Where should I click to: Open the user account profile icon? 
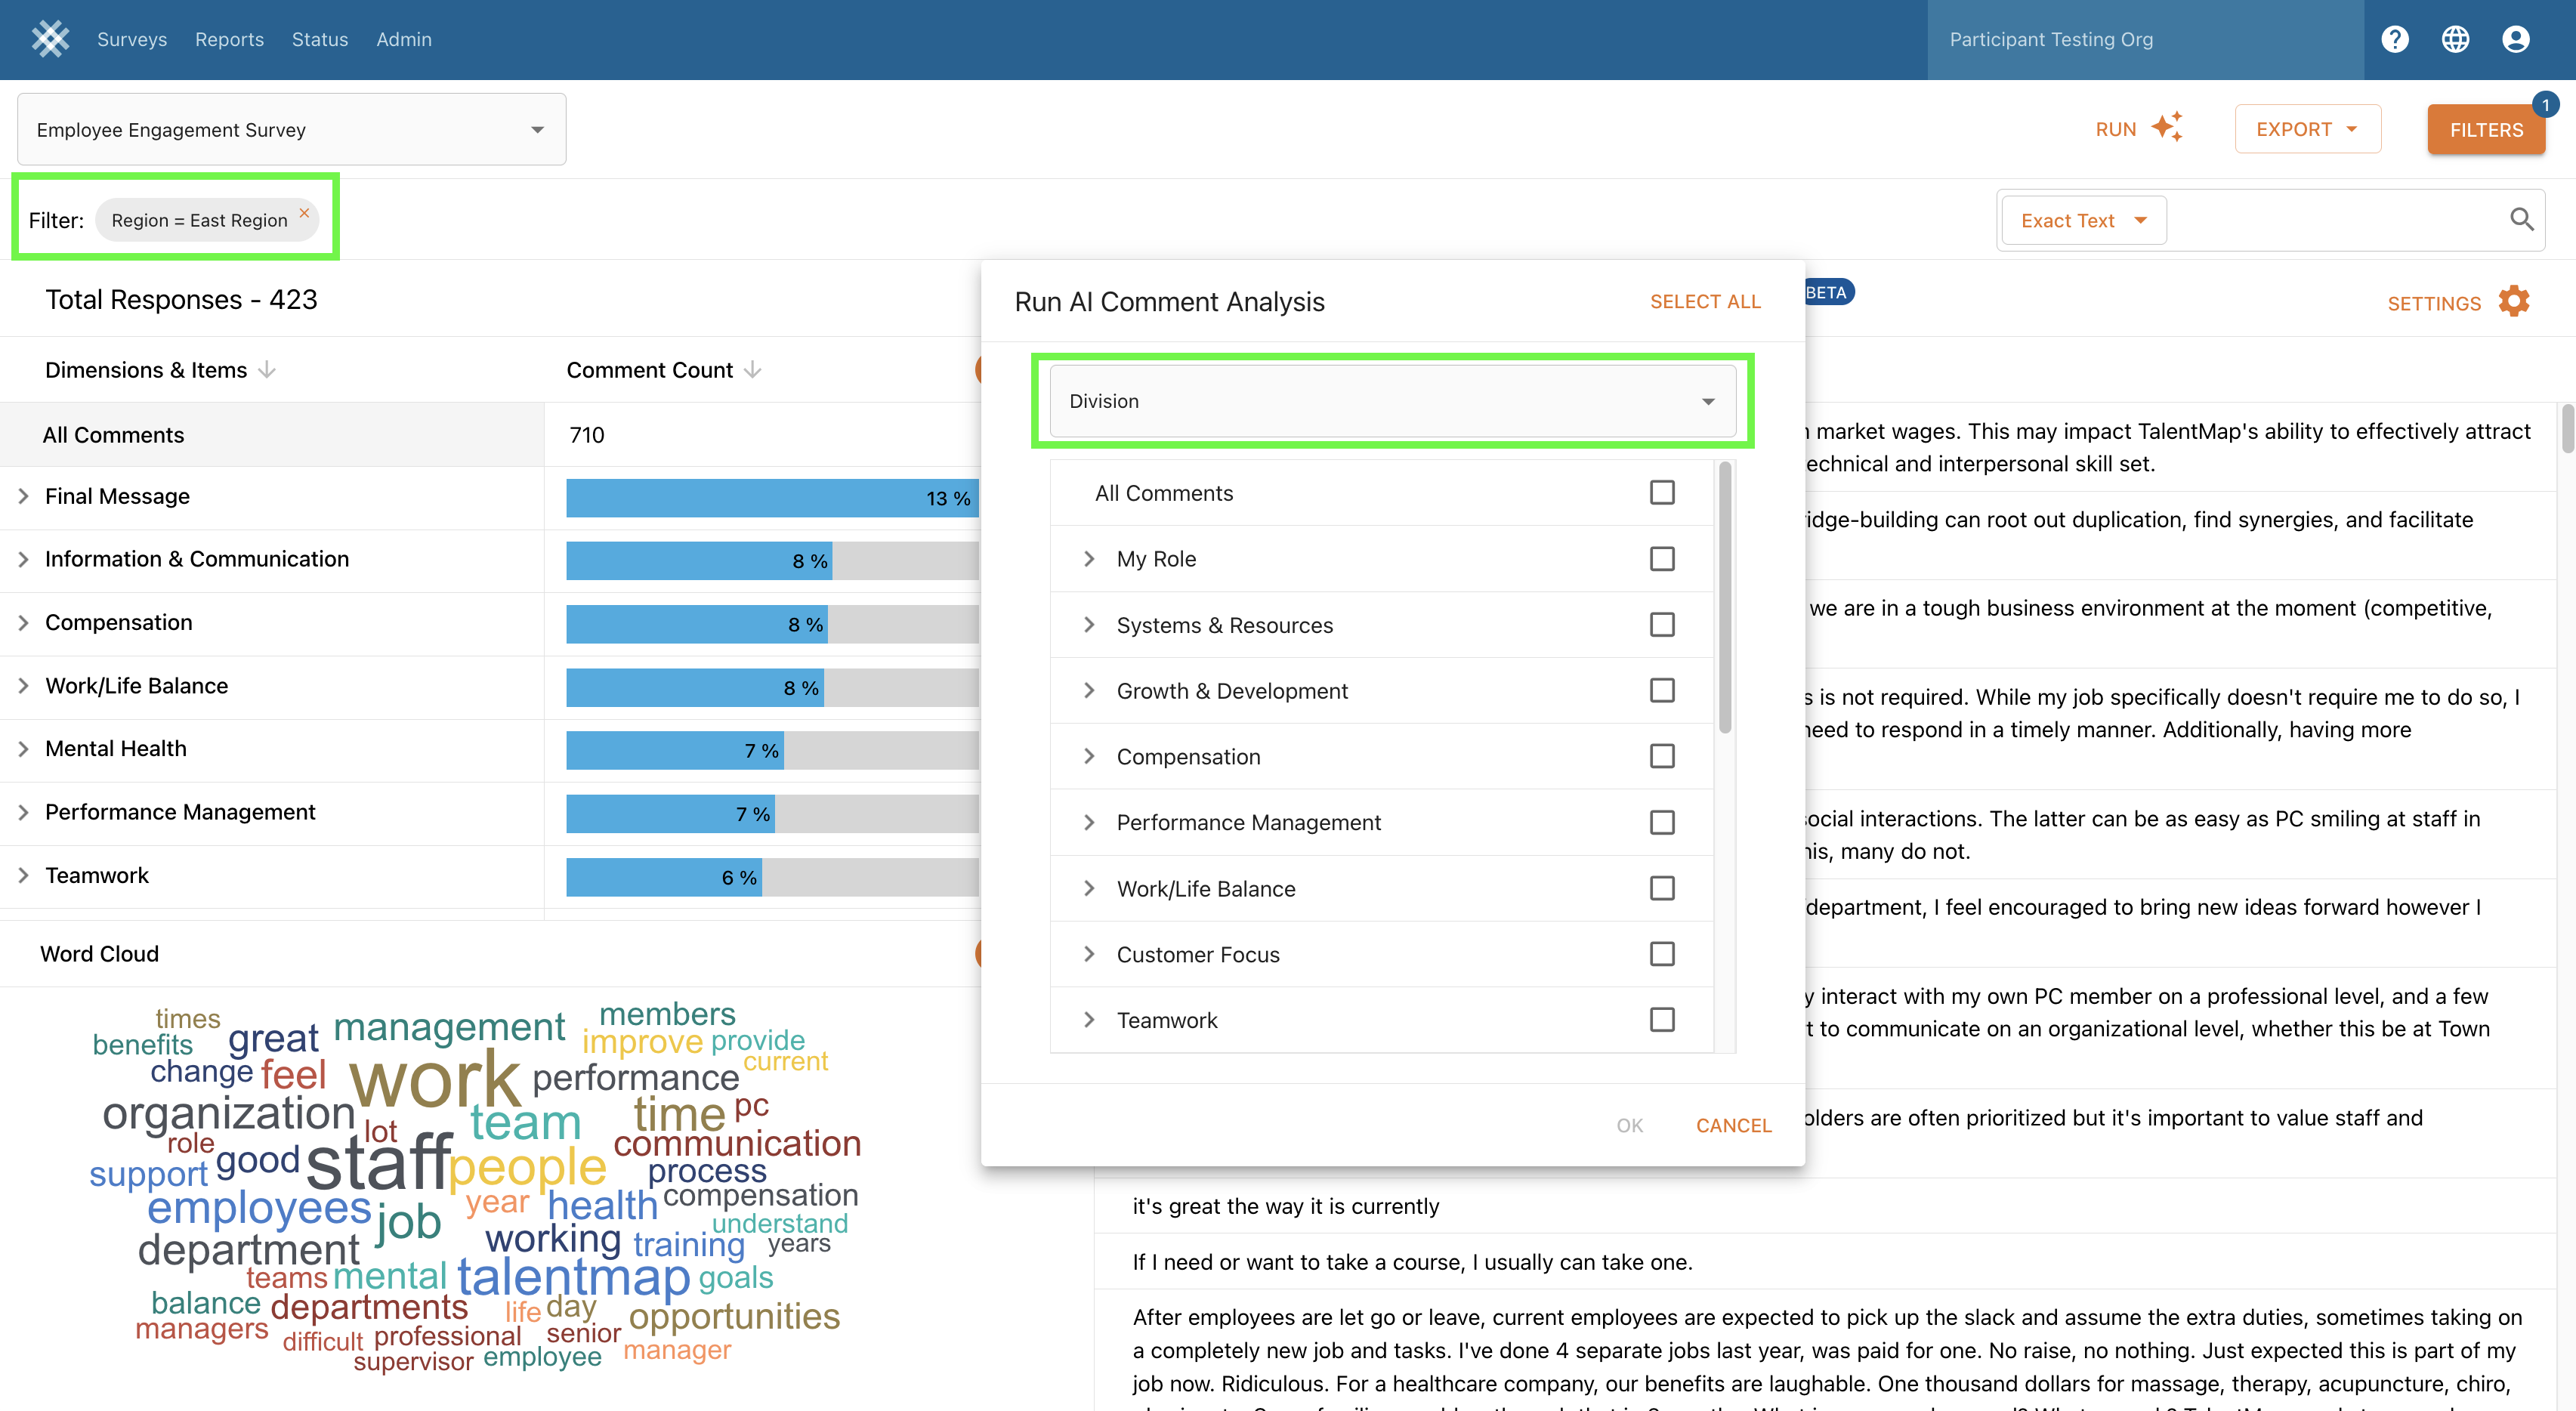point(2516,39)
